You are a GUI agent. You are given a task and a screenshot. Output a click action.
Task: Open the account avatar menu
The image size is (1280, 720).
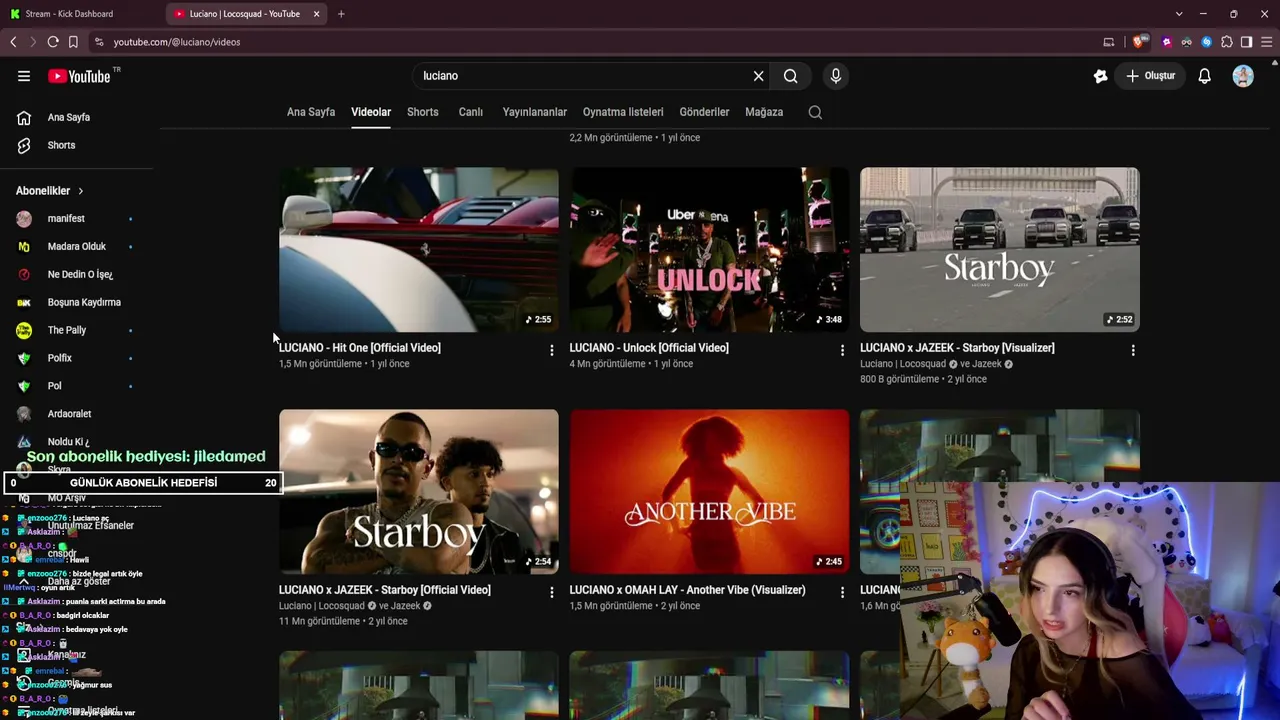(x=1243, y=76)
